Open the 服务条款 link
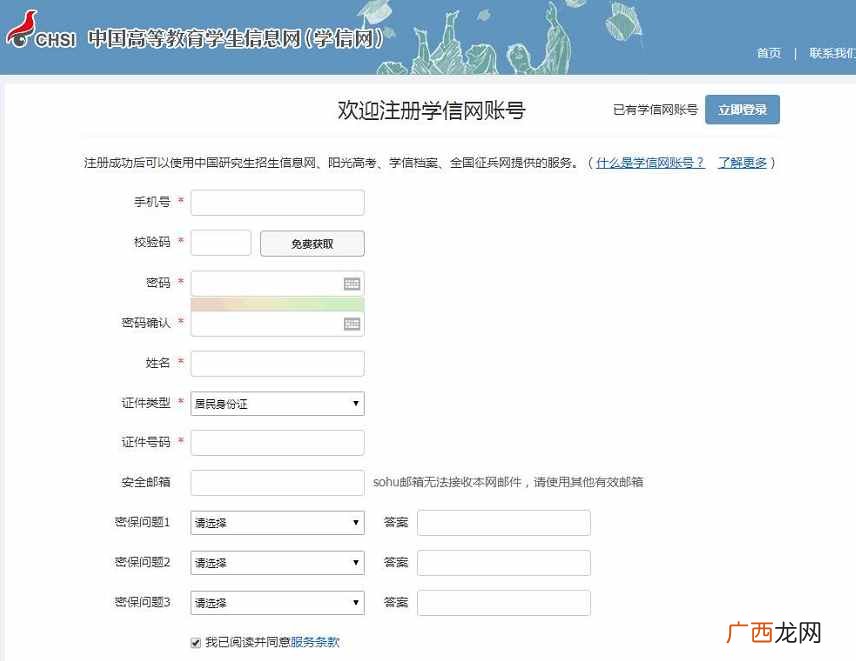The image size is (856, 661). (315, 642)
